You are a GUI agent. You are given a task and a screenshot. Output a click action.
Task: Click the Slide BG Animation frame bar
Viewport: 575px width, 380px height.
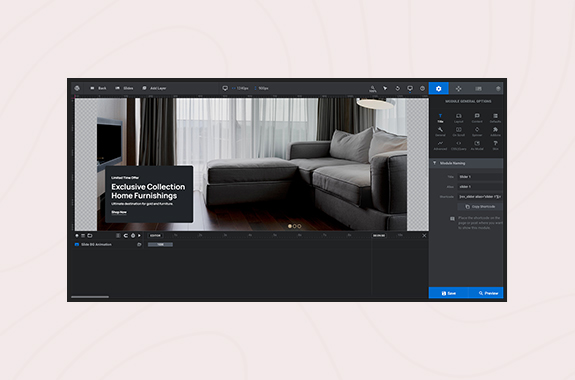click(160, 245)
